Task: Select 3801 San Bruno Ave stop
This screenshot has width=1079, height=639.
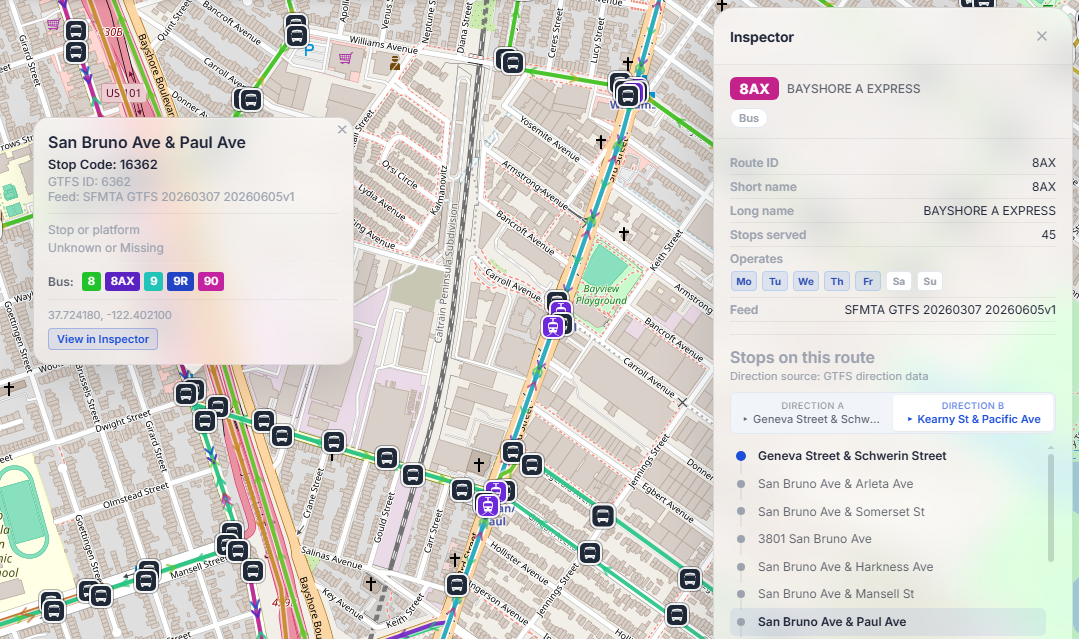Action: coord(888,539)
